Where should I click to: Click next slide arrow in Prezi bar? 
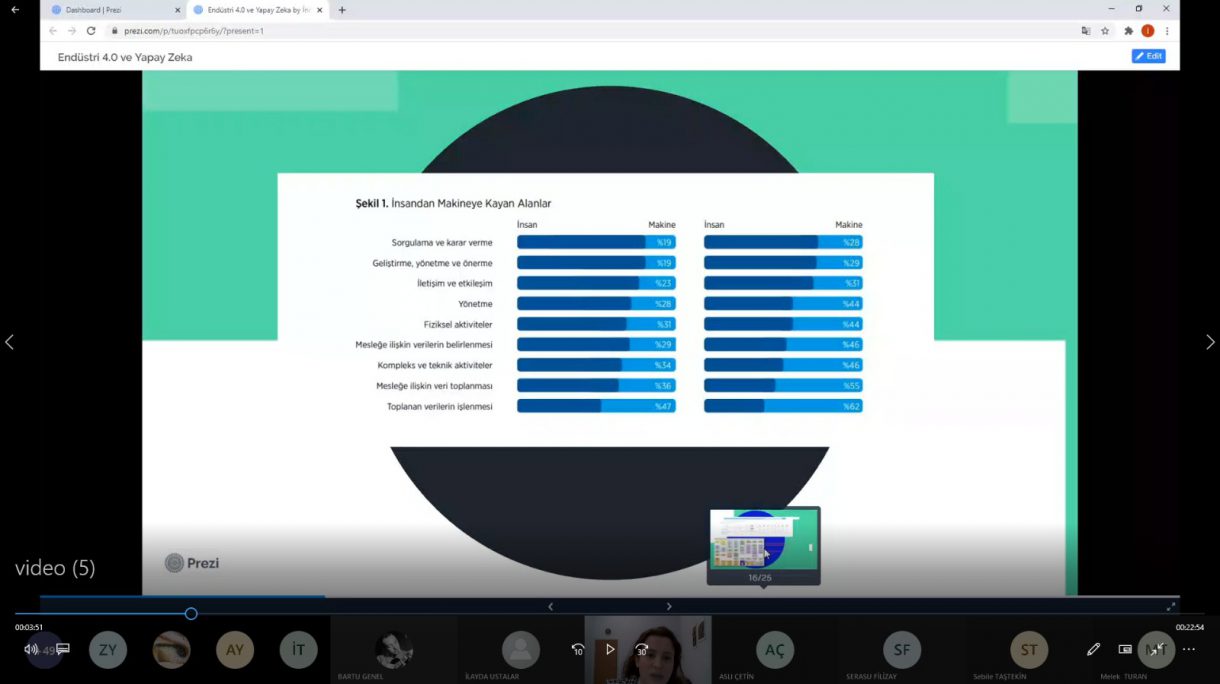[669, 606]
